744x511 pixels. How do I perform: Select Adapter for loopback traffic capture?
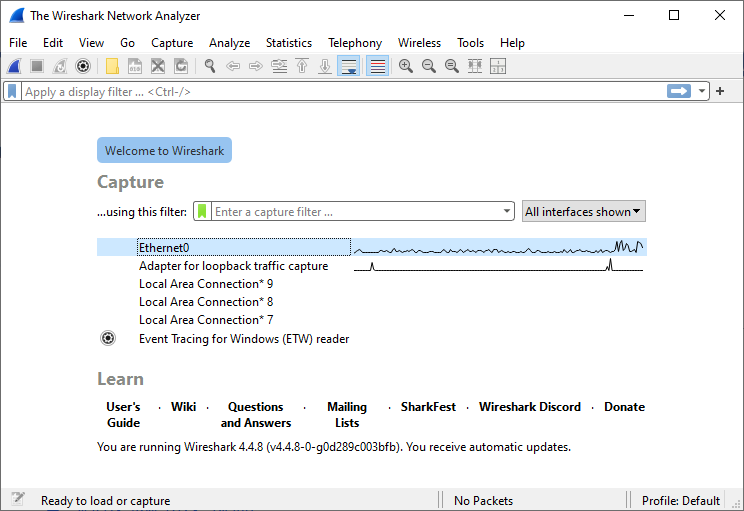pos(372,266)
